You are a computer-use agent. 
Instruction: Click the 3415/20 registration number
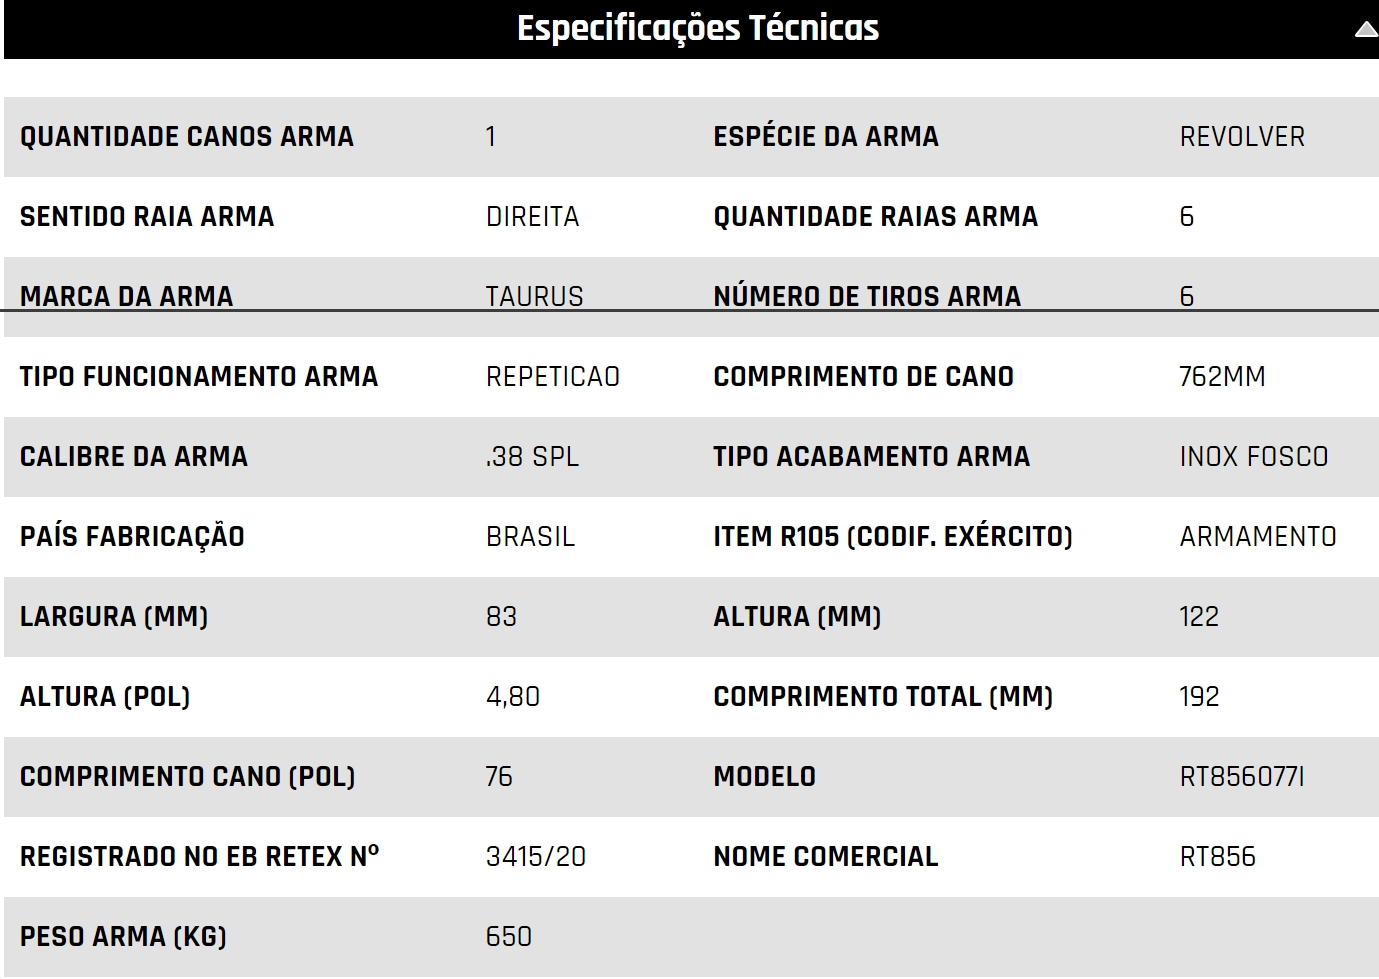(x=536, y=857)
